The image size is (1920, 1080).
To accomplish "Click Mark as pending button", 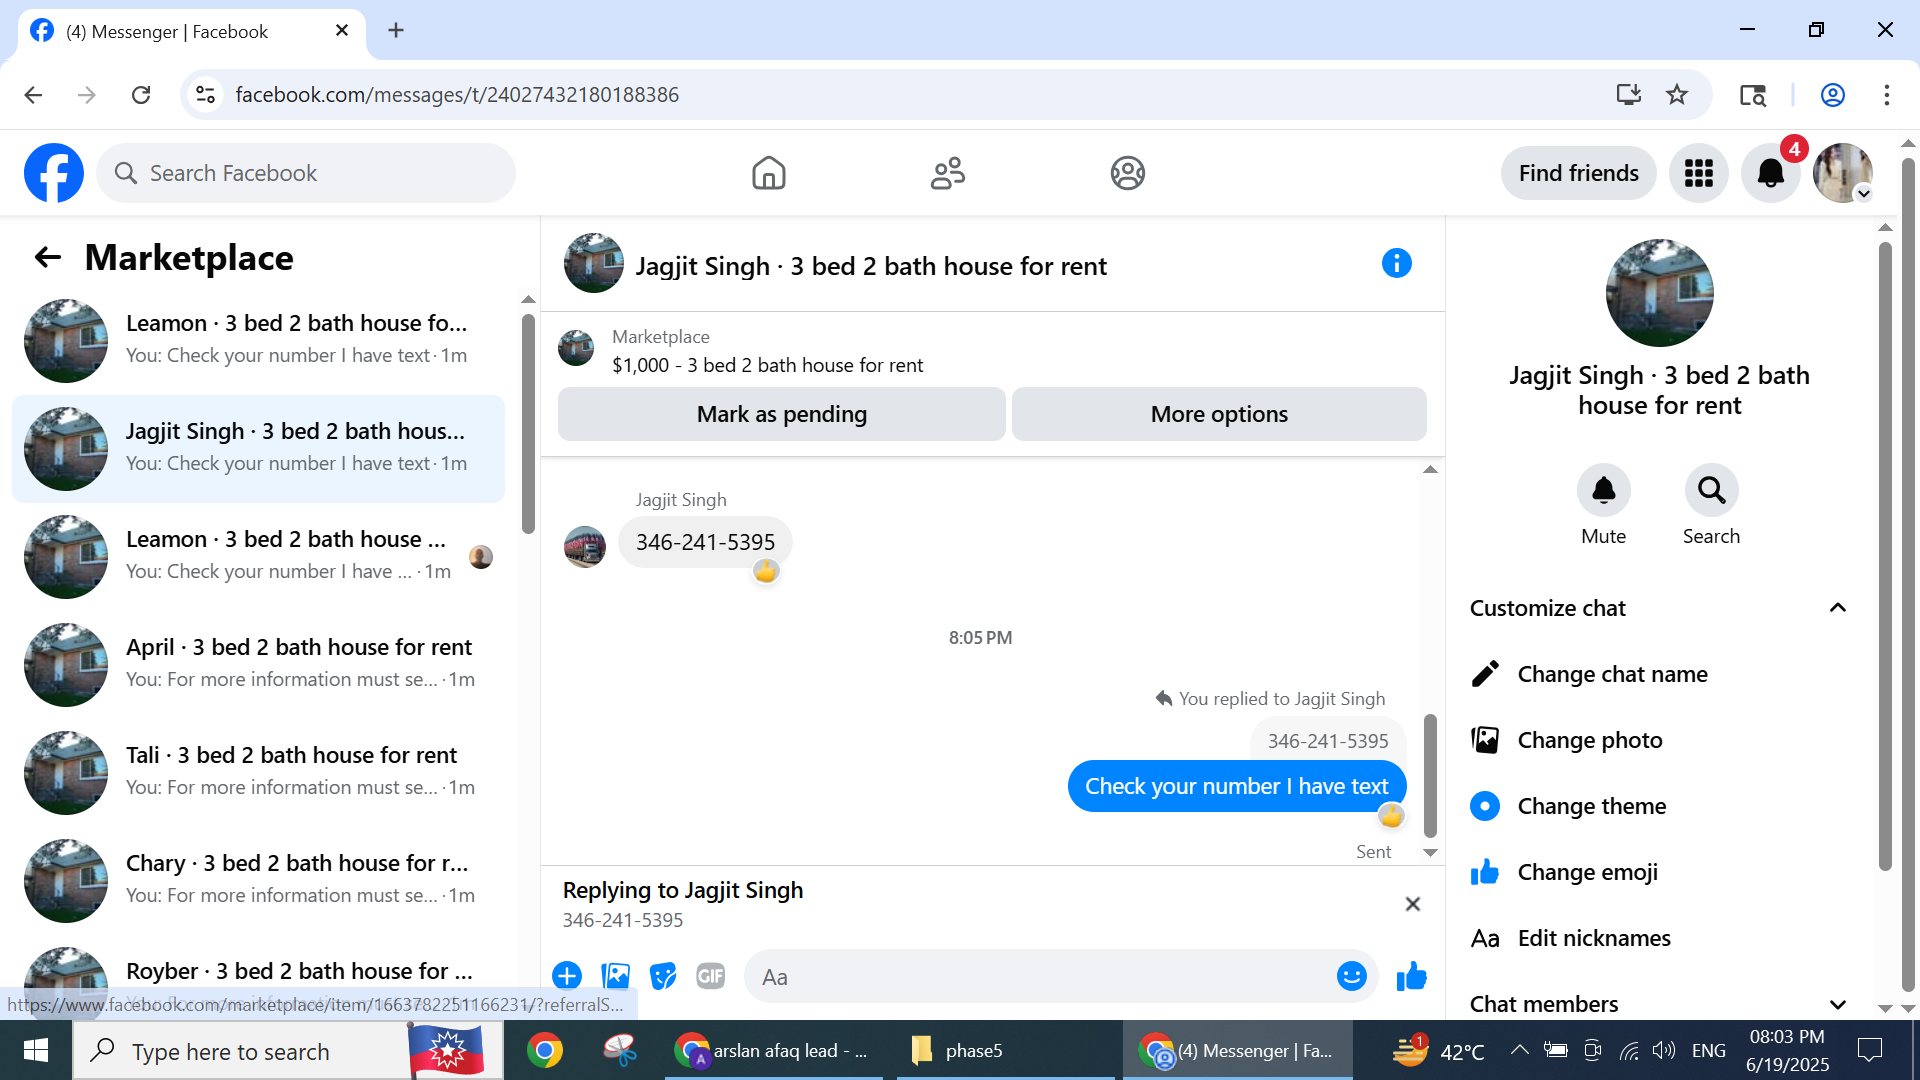I will [781, 414].
